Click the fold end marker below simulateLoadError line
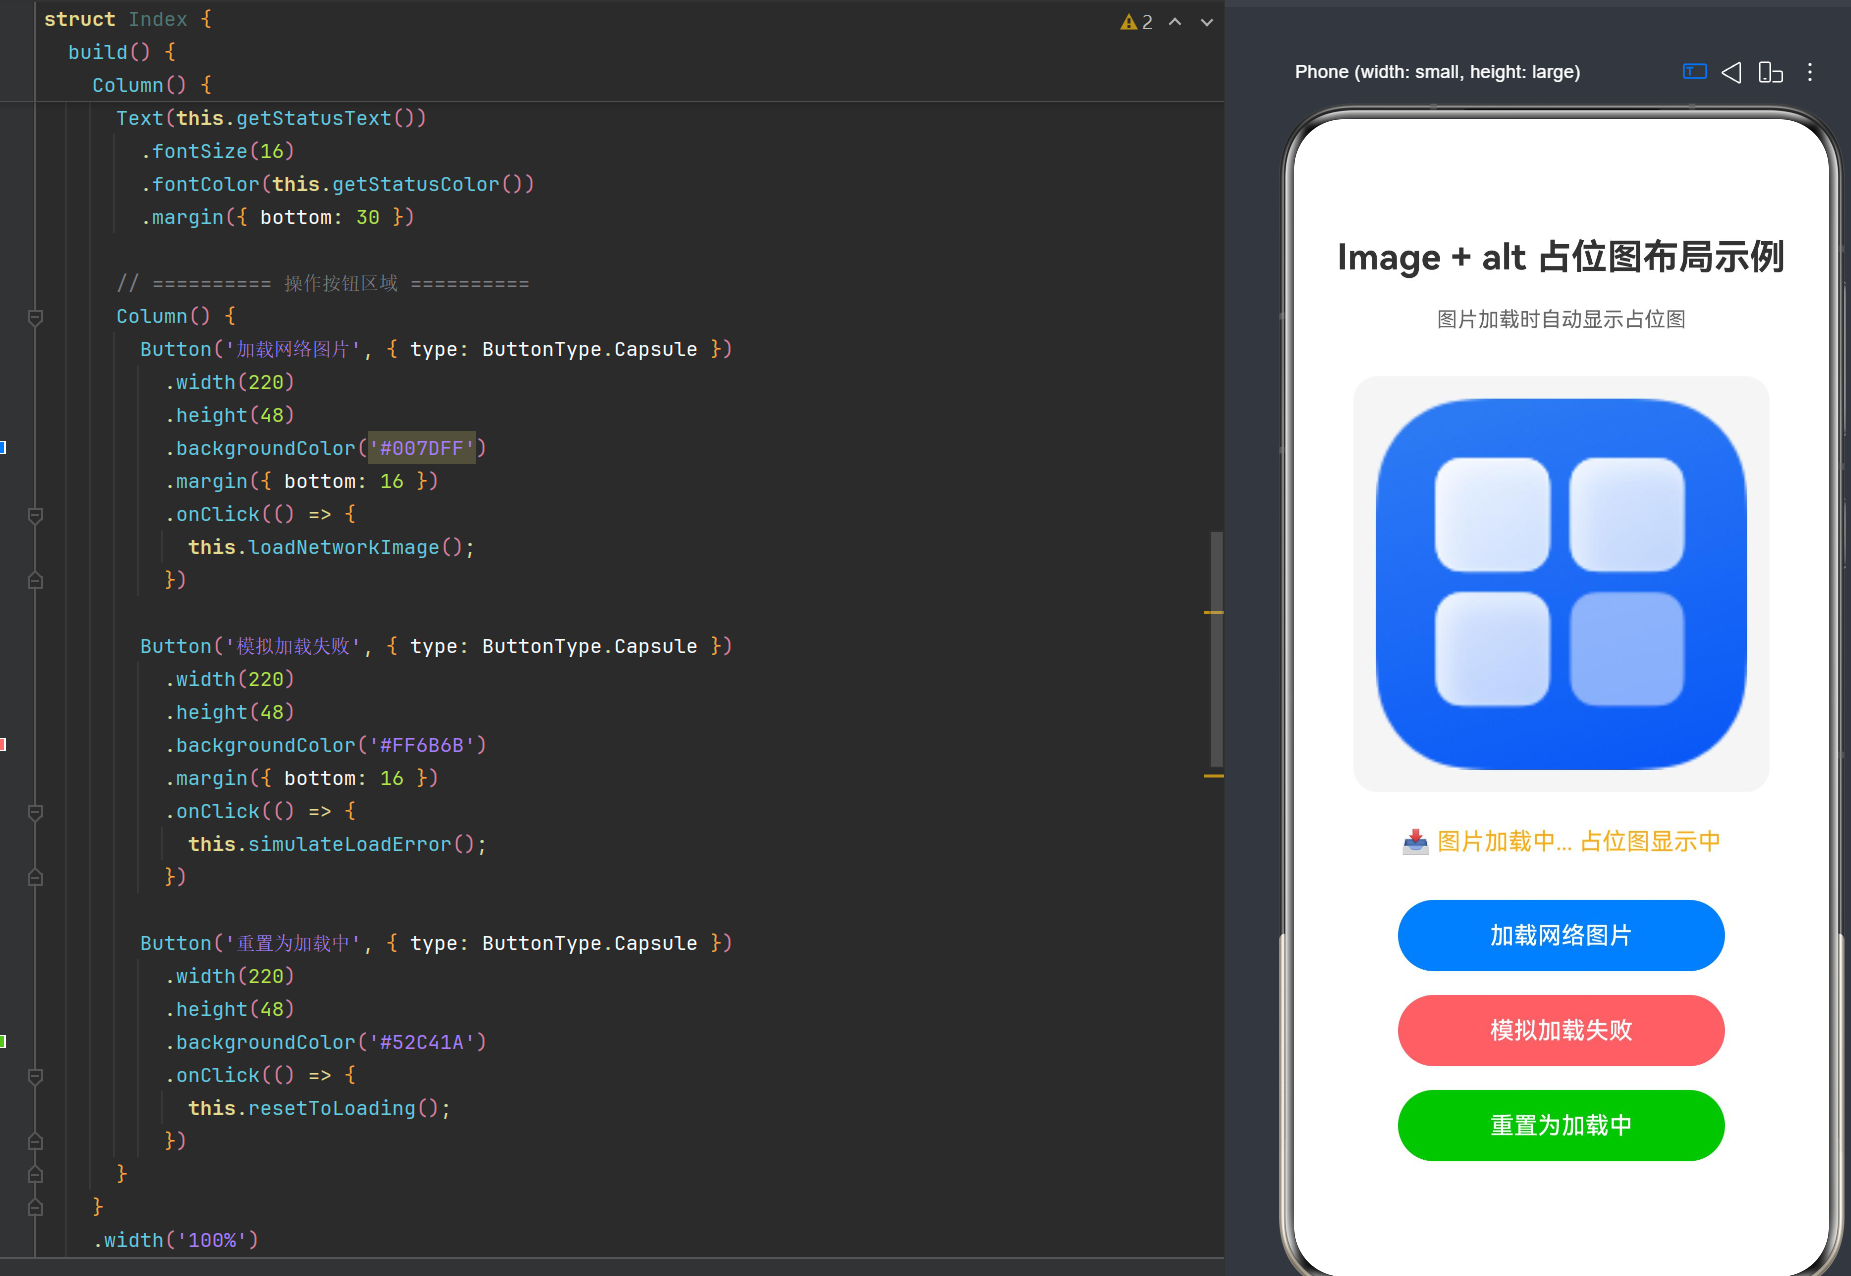This screenshot has width=1851, height=1276. pyautogui.click(x=35, y=878)
